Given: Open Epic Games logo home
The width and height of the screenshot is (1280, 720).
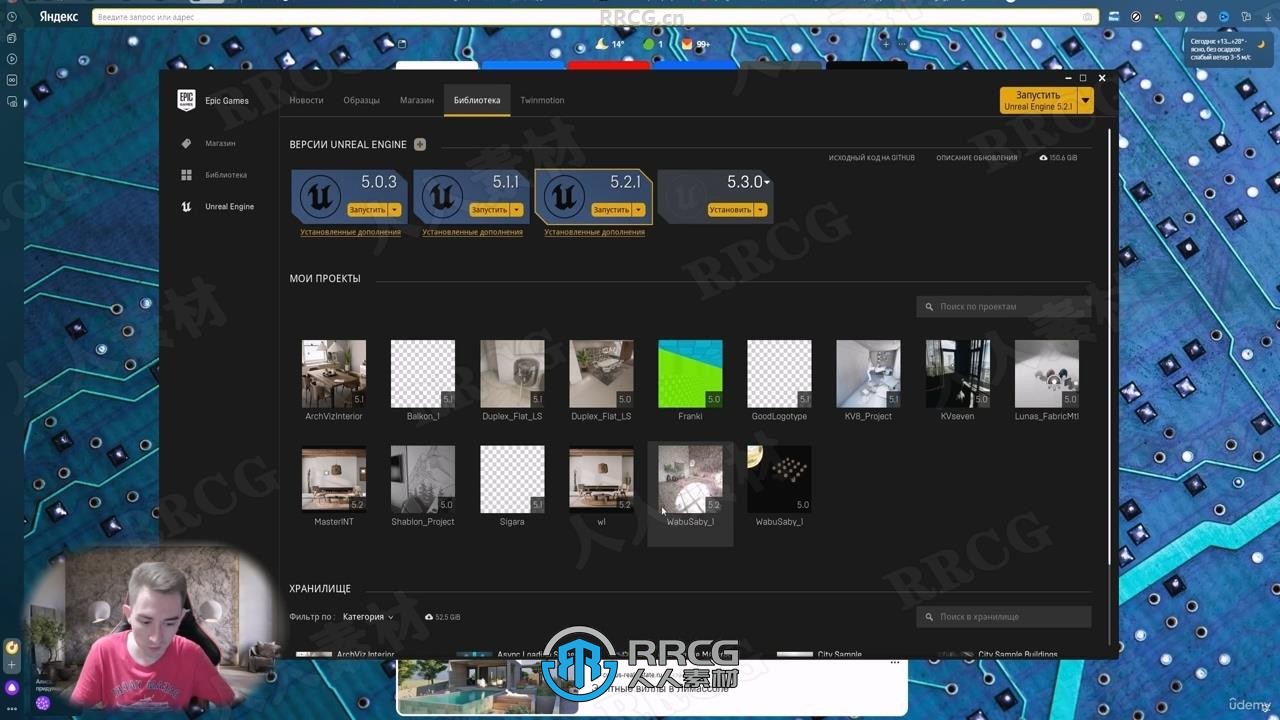Looking at the screenshot, I should [186, 100].
